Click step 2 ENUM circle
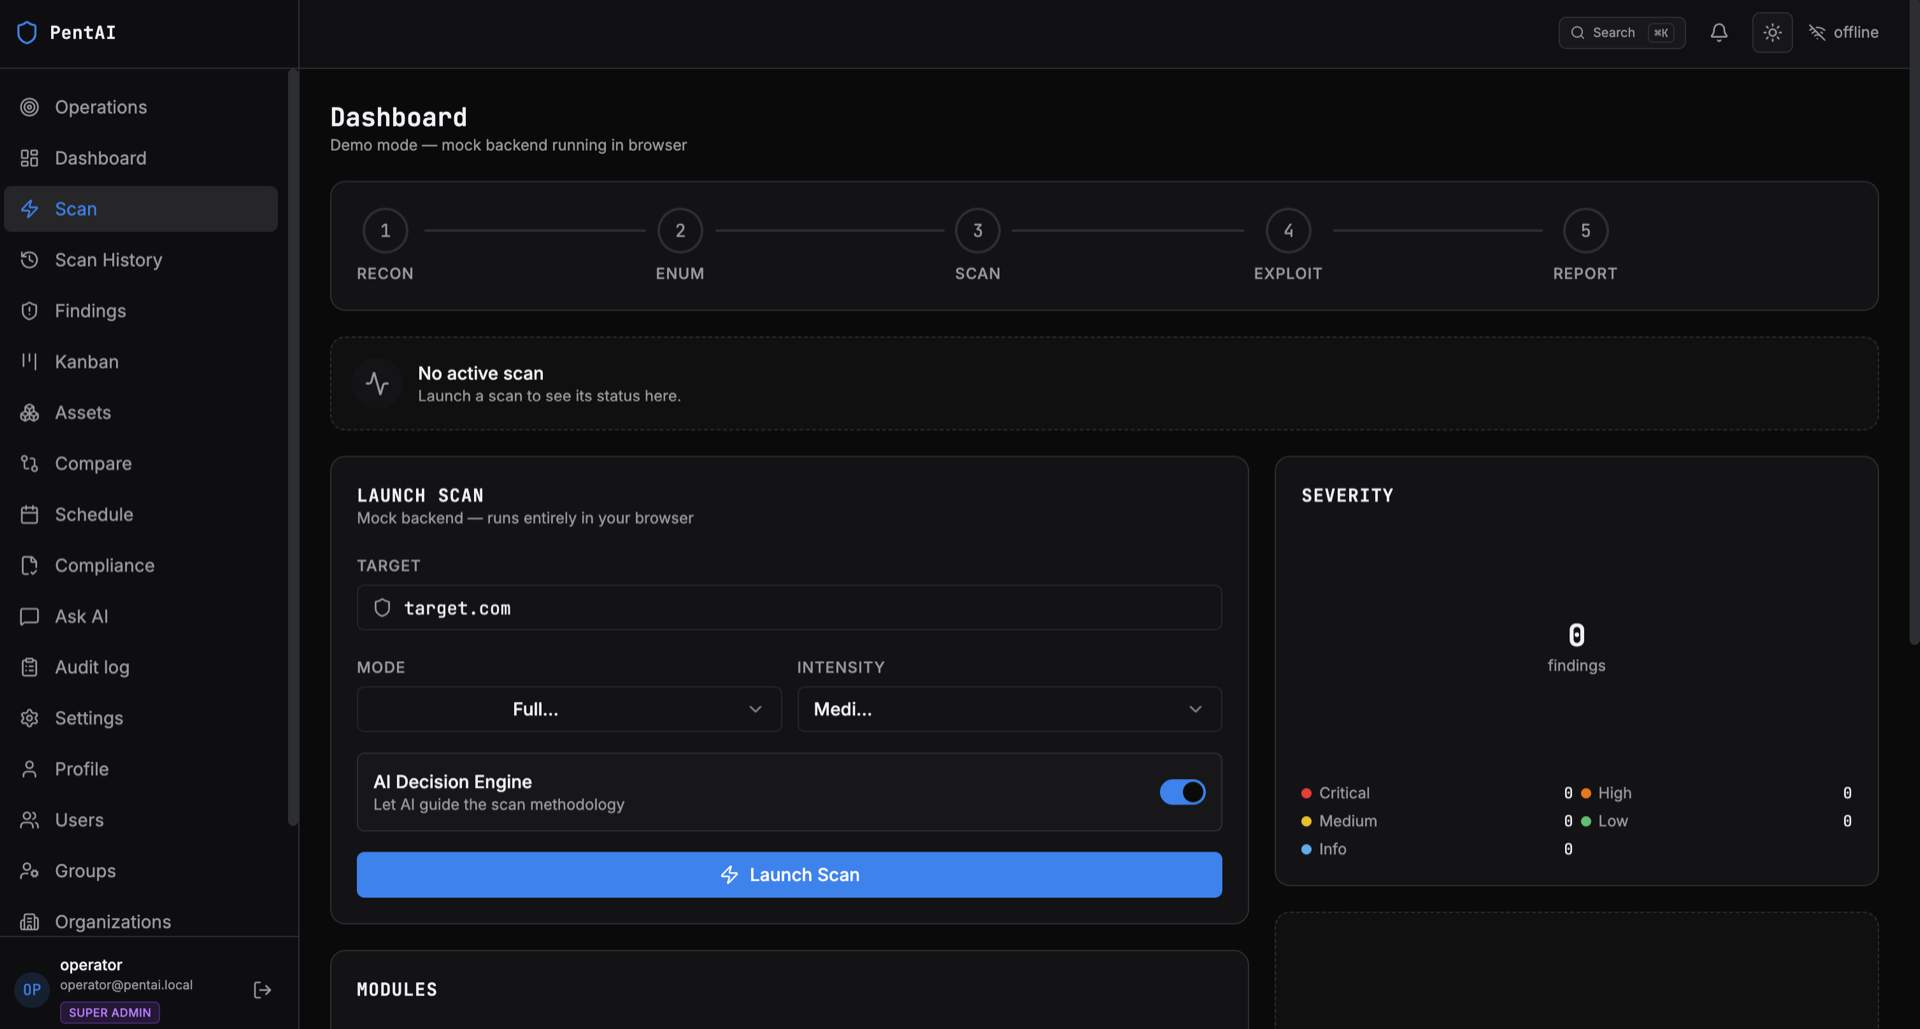The height and width of the screenshot is (1029, 1920). coord(680,231)
